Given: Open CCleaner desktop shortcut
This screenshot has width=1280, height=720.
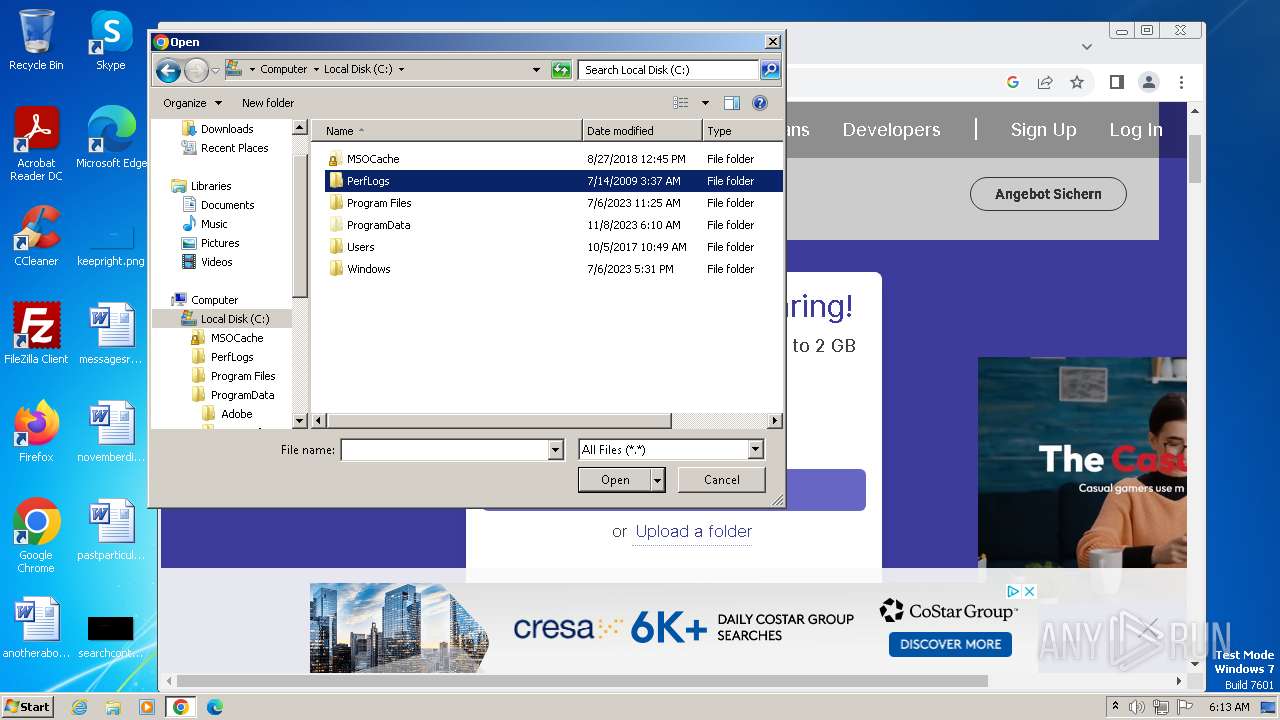Looking at the screenshot, I should 36,236.
